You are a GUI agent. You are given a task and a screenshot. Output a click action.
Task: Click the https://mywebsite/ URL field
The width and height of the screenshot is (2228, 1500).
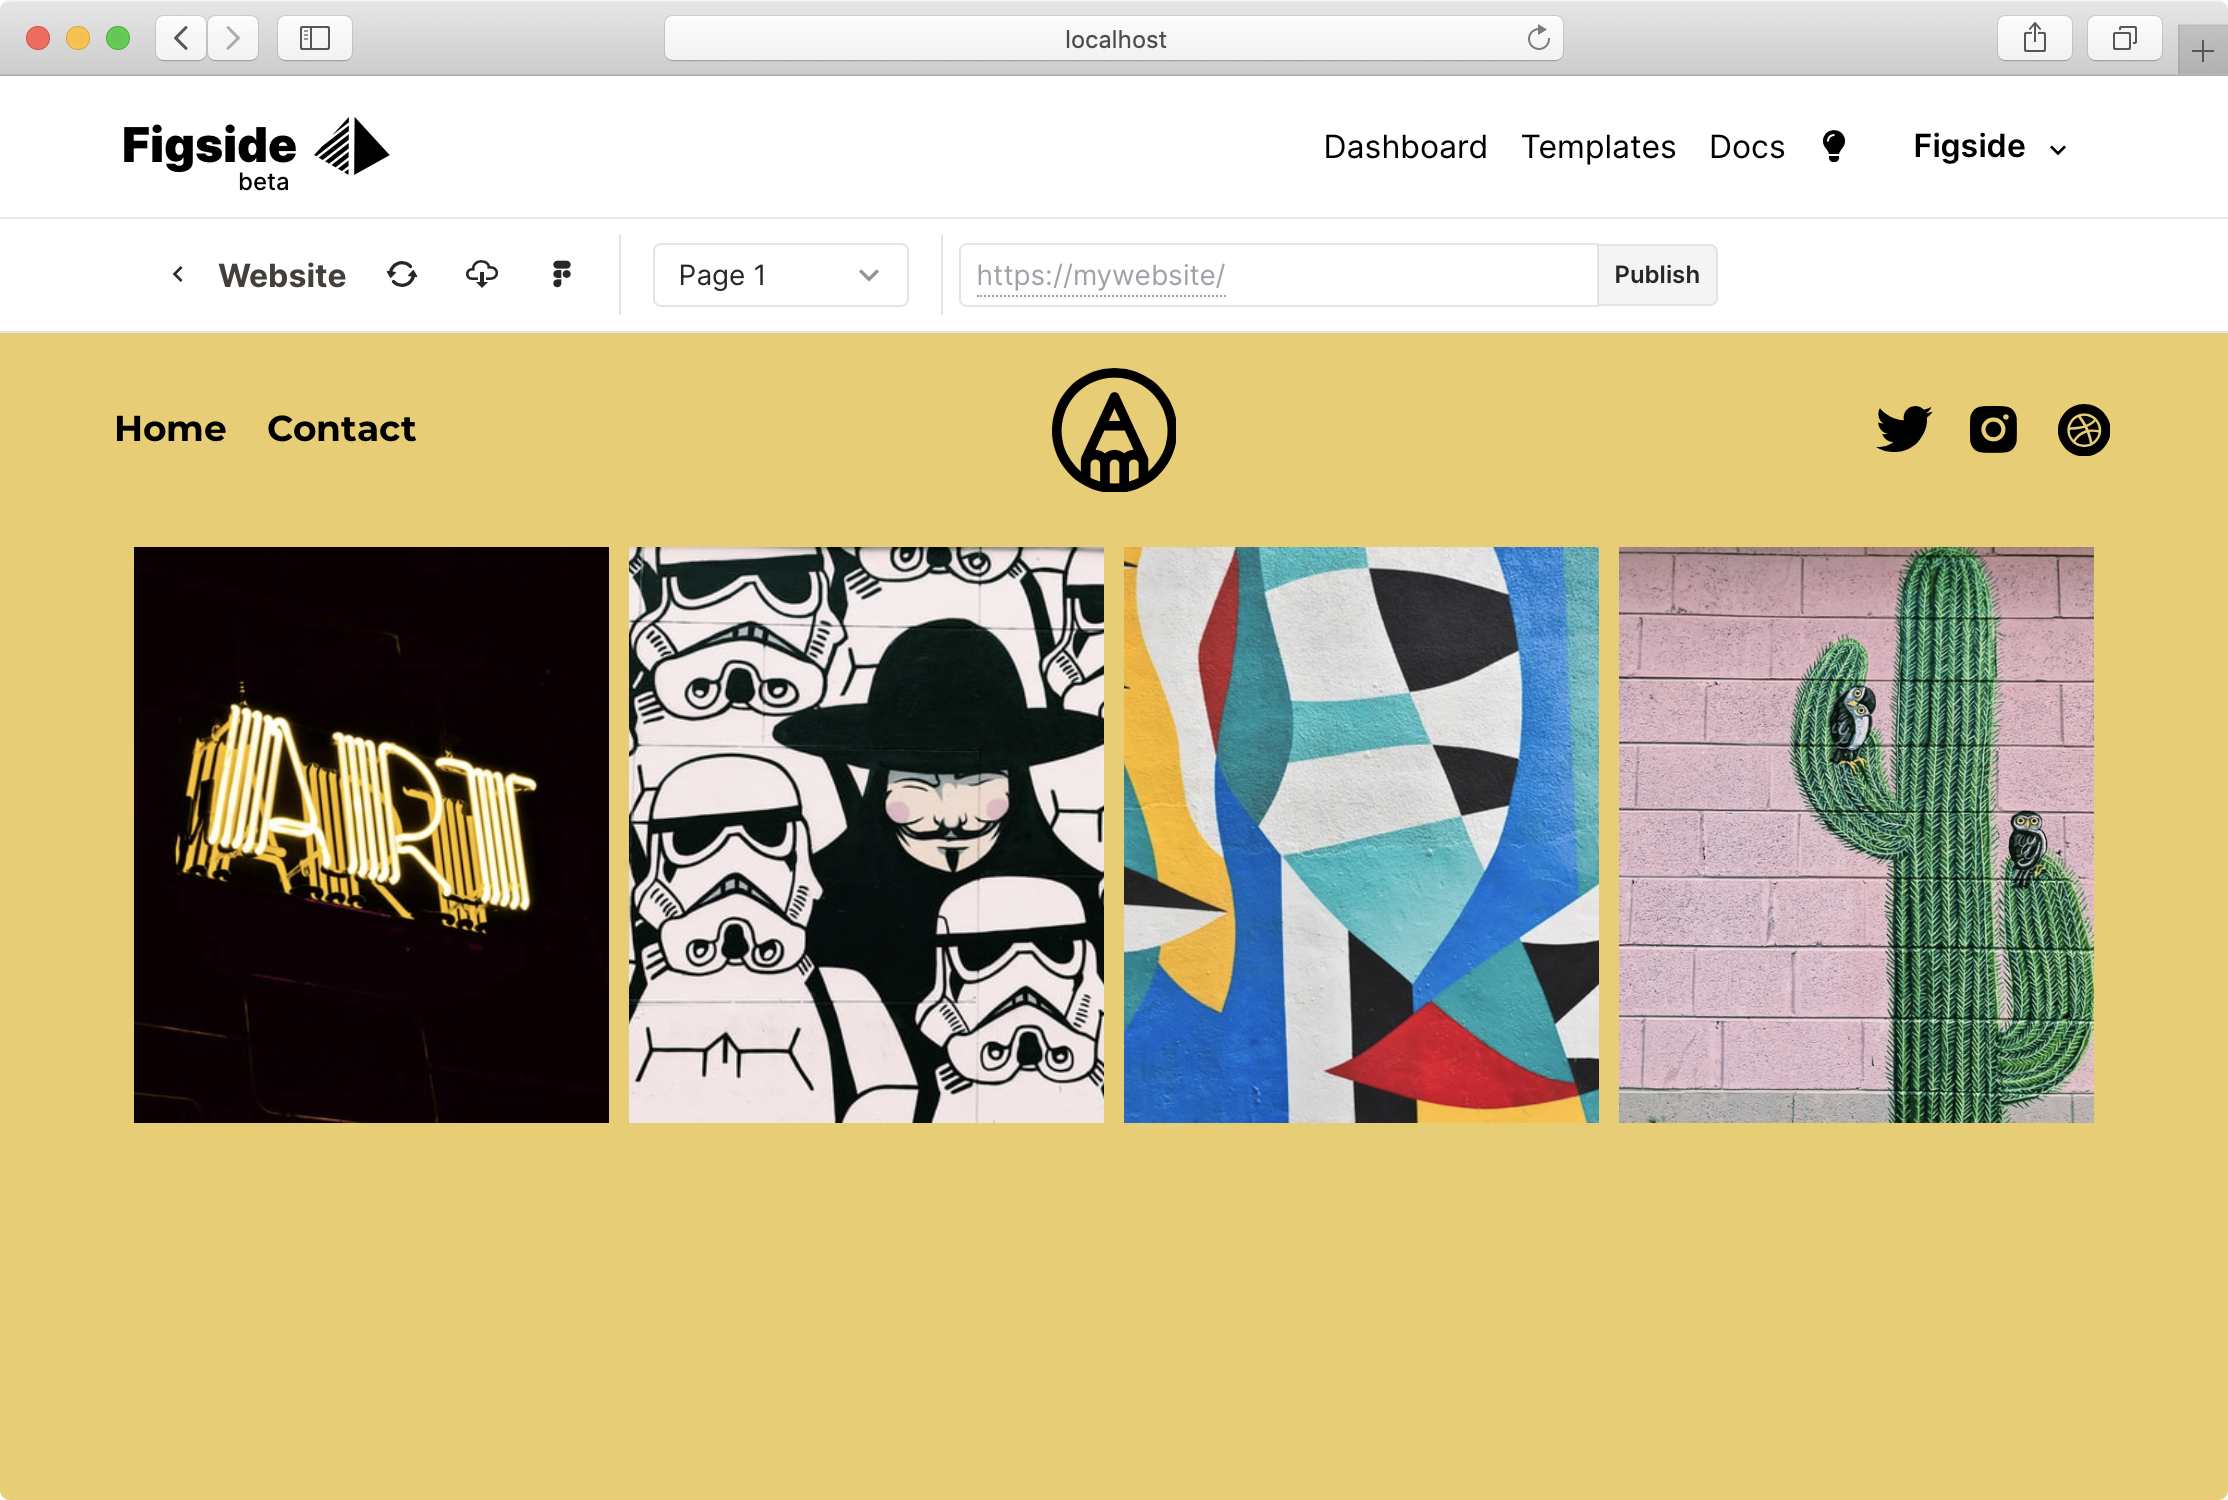(x=1278, y=275)
